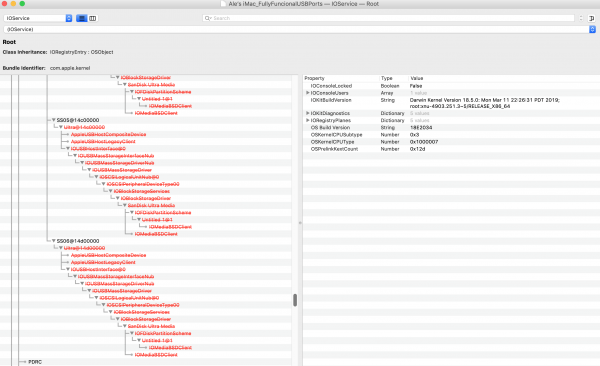This screenshot has height=366, width=600.
Task: Select IOSCSIPeripheralDeviceType00 under SS06@14d00000
Action: point(143,305)
